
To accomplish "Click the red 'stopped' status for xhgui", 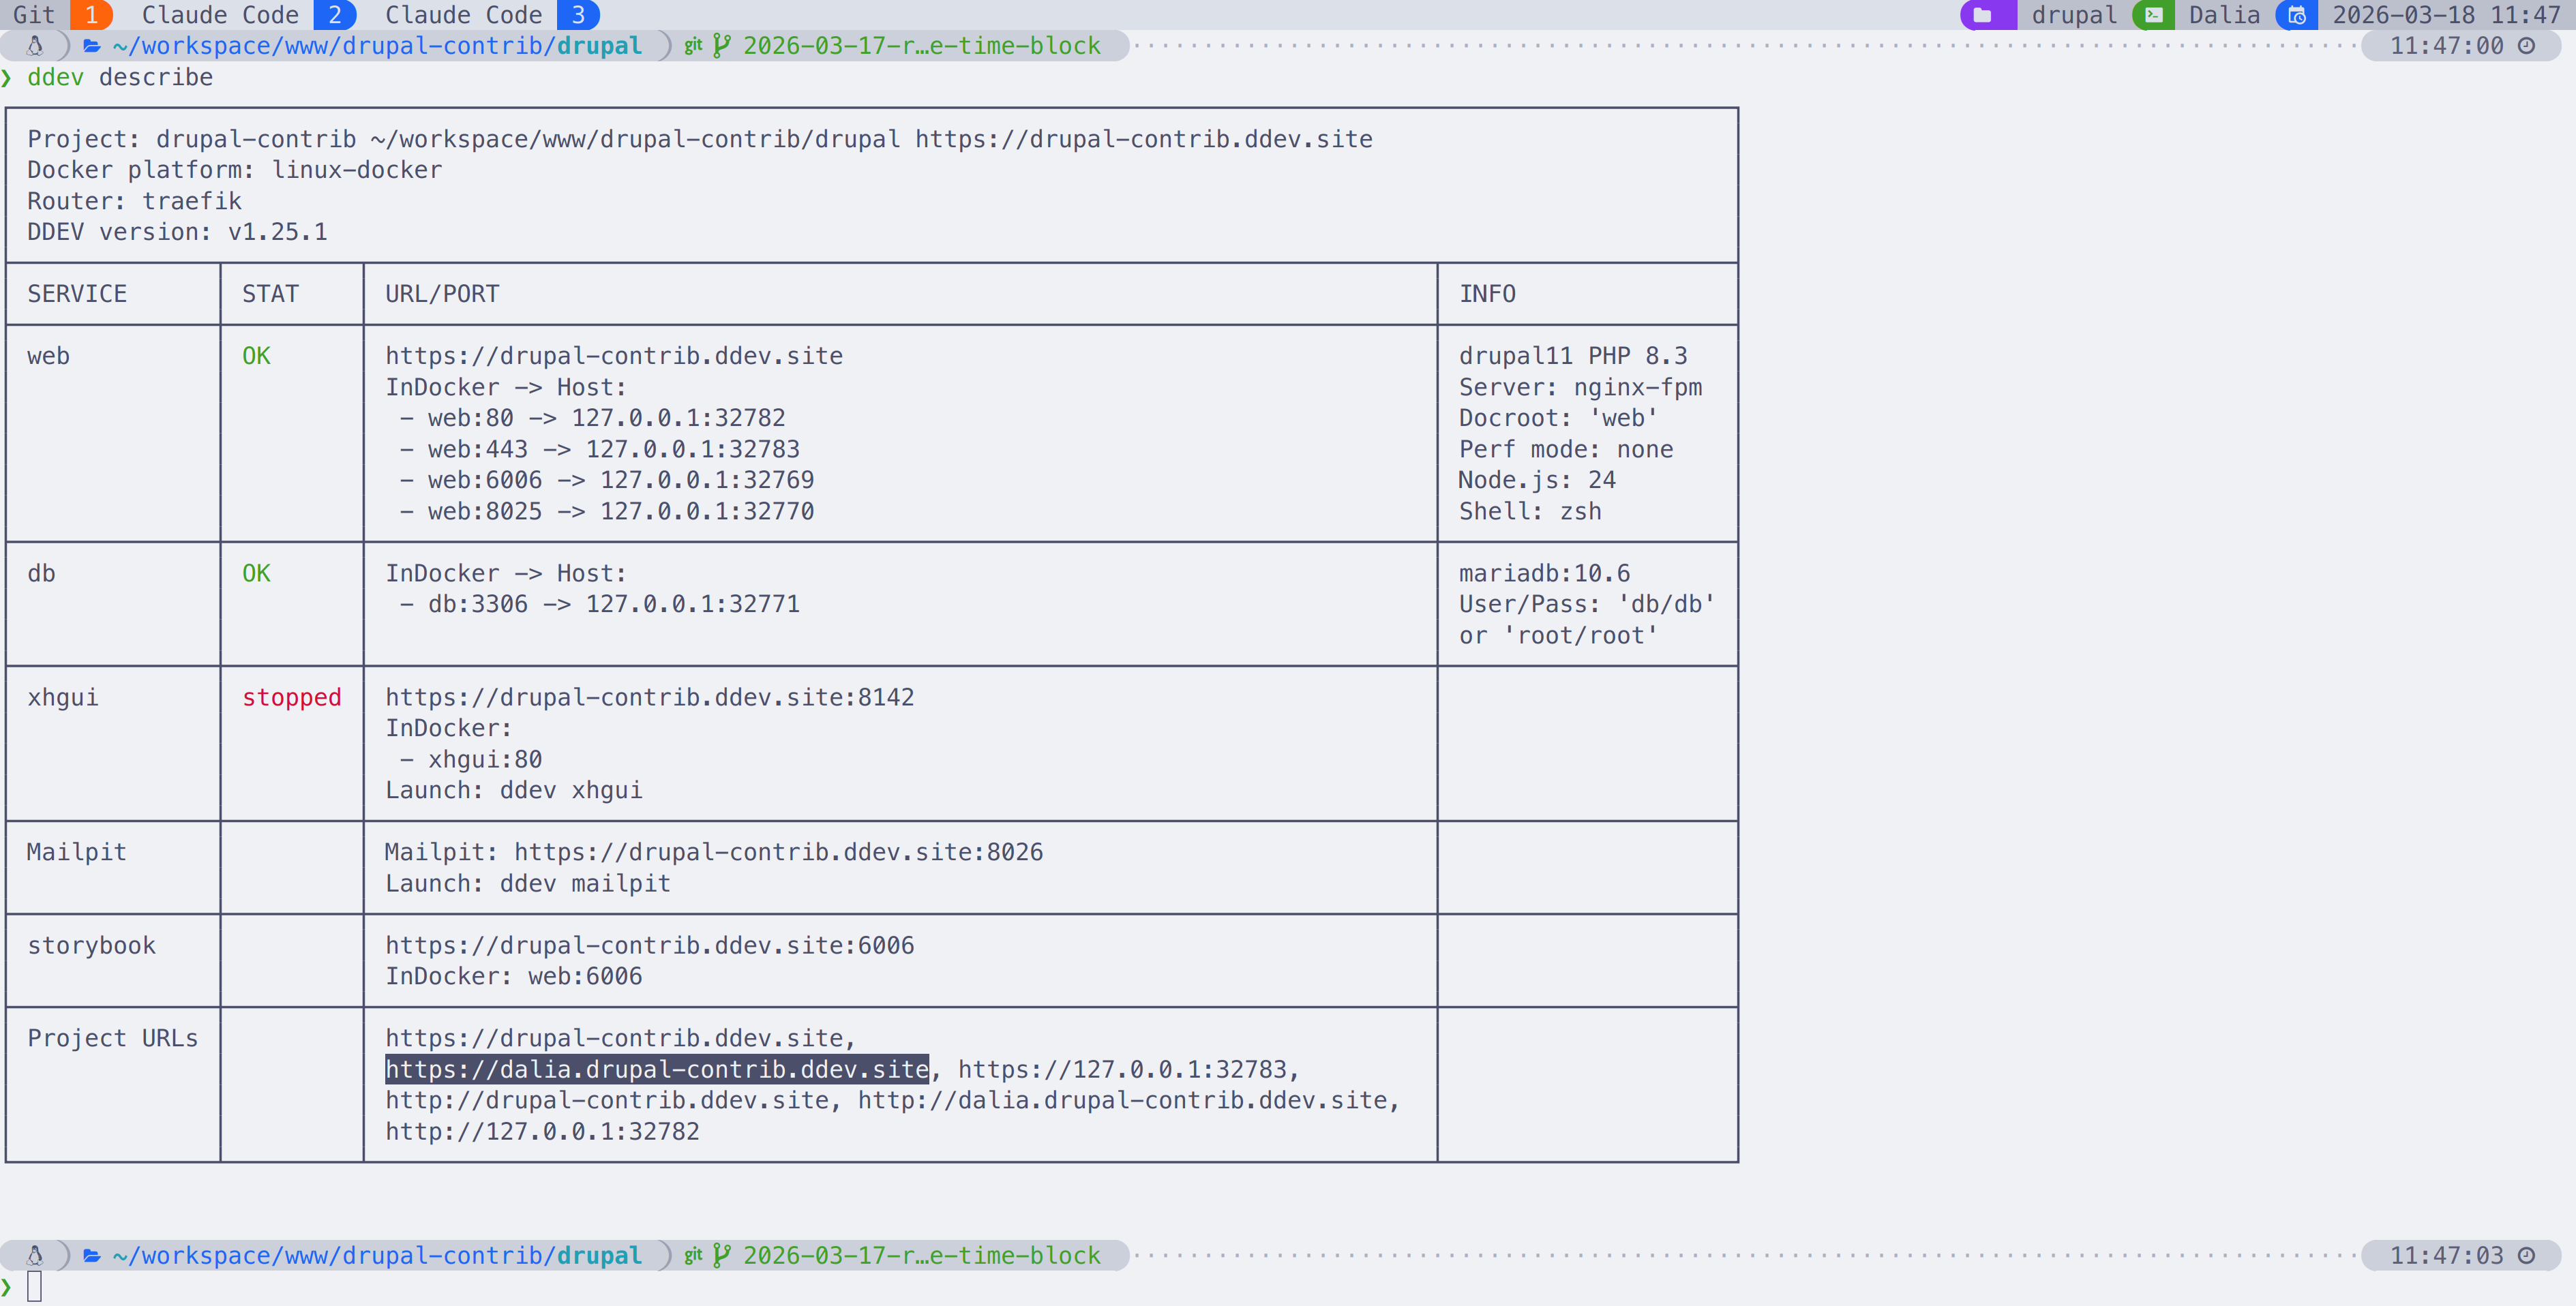I will [x=292, y=697].
